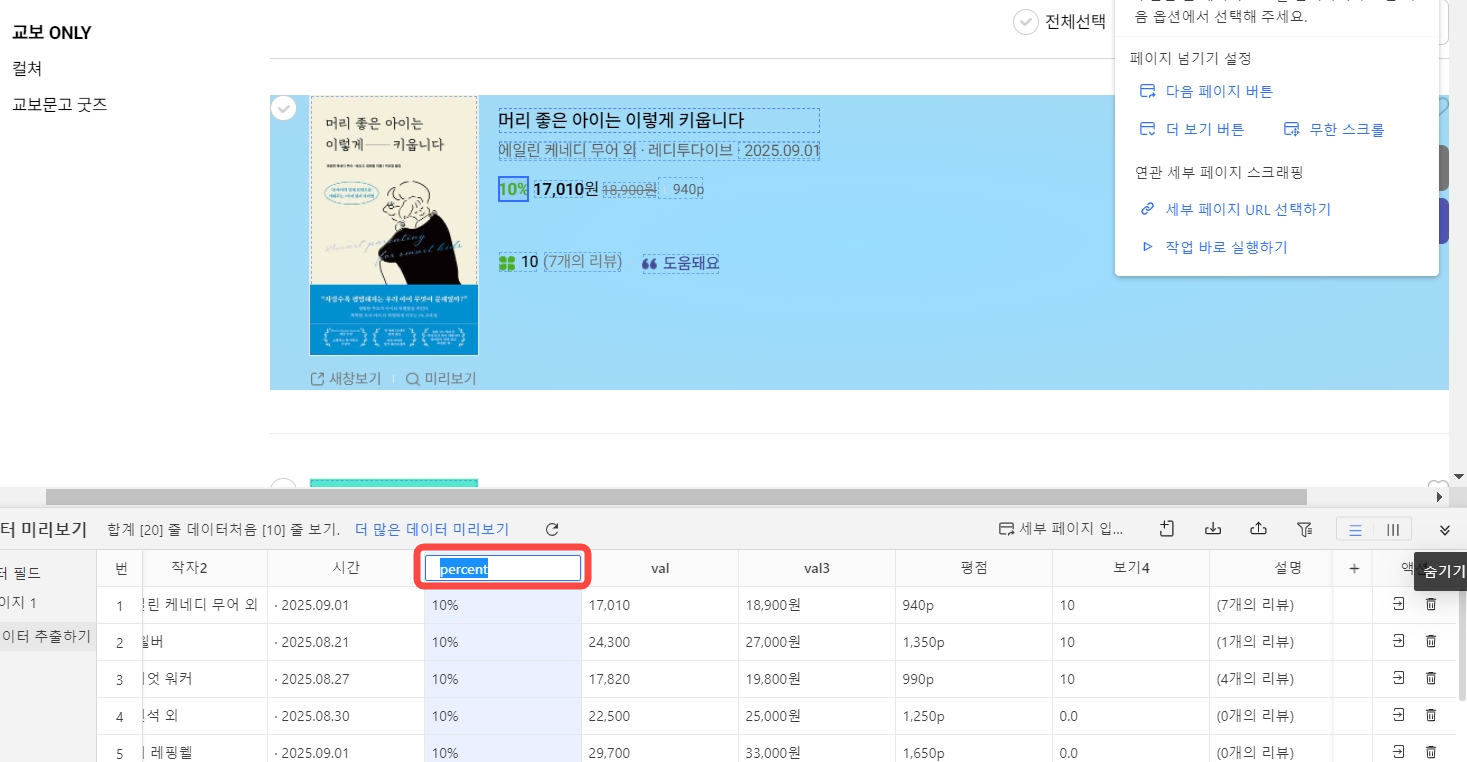Click the add-page icon in preview toolbar
The height and width of the screenshot is (762, 1467).
(1167, 529)
